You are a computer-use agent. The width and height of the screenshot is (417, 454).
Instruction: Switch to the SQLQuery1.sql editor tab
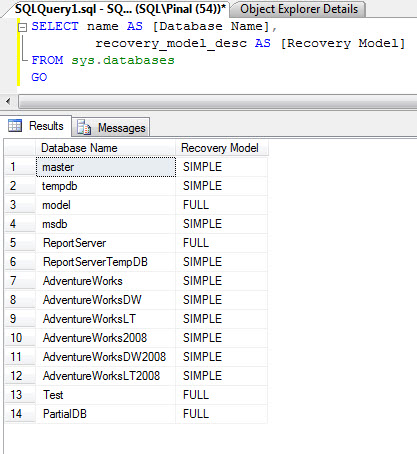(120, 9)
